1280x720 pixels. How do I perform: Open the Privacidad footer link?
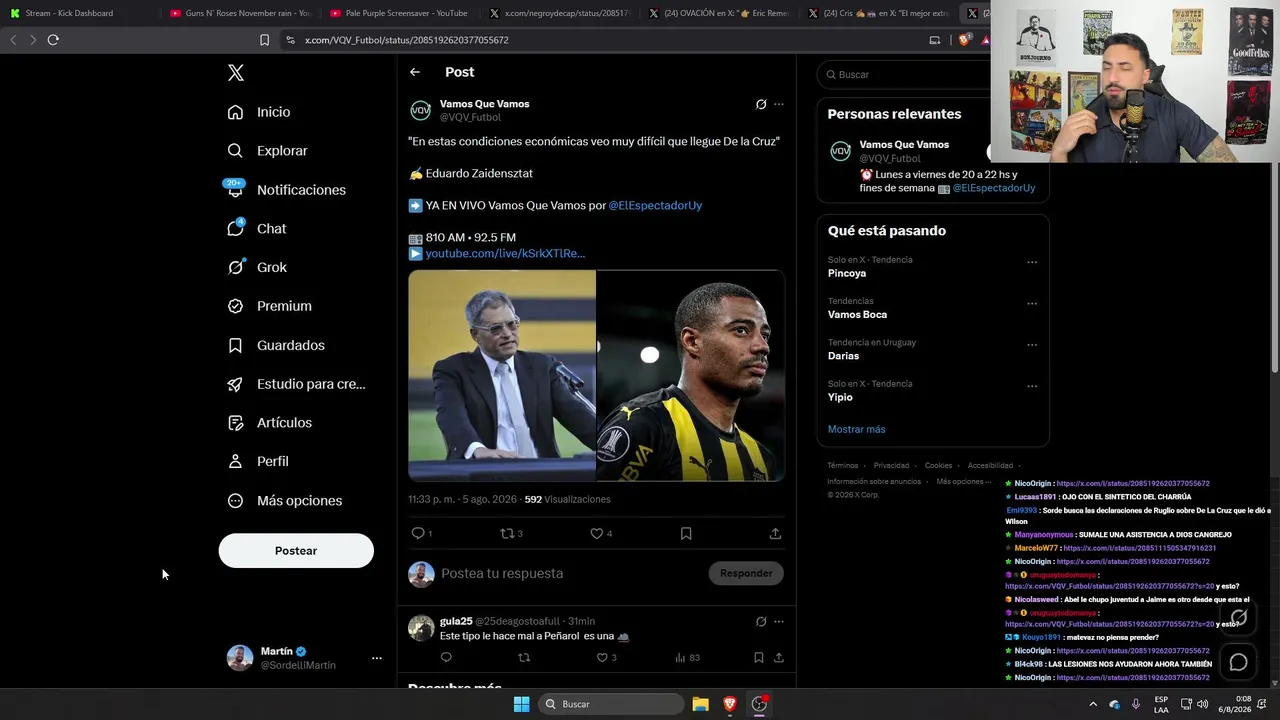click(x=891, y=466)
